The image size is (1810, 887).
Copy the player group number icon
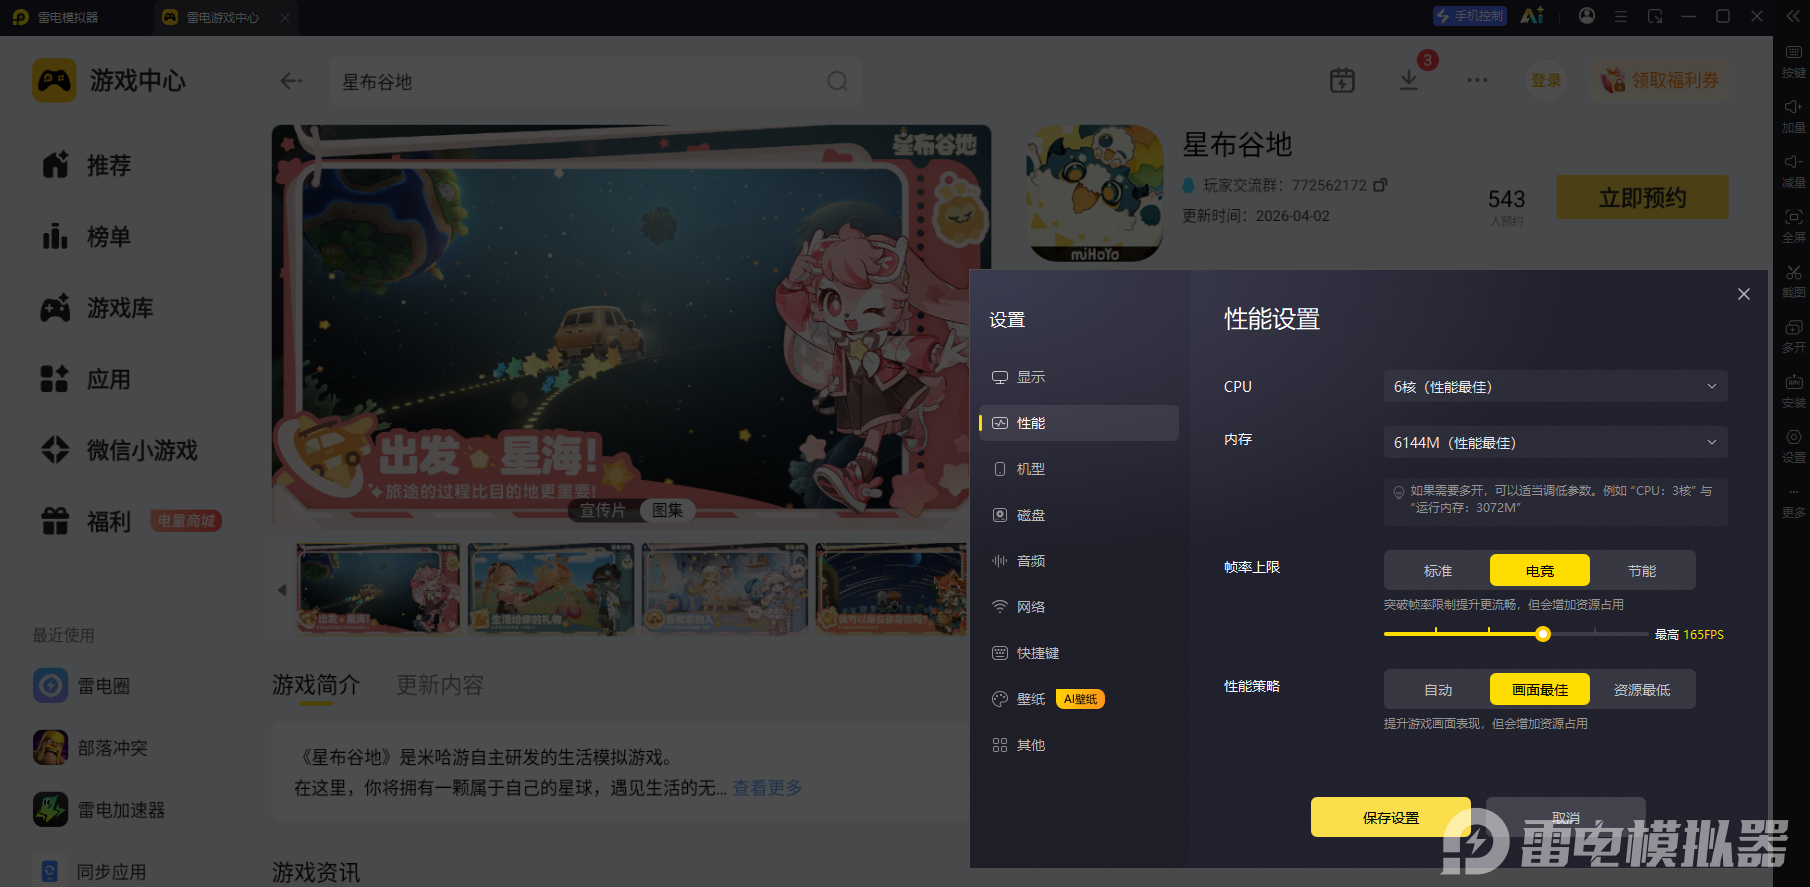click(1380, 185)
